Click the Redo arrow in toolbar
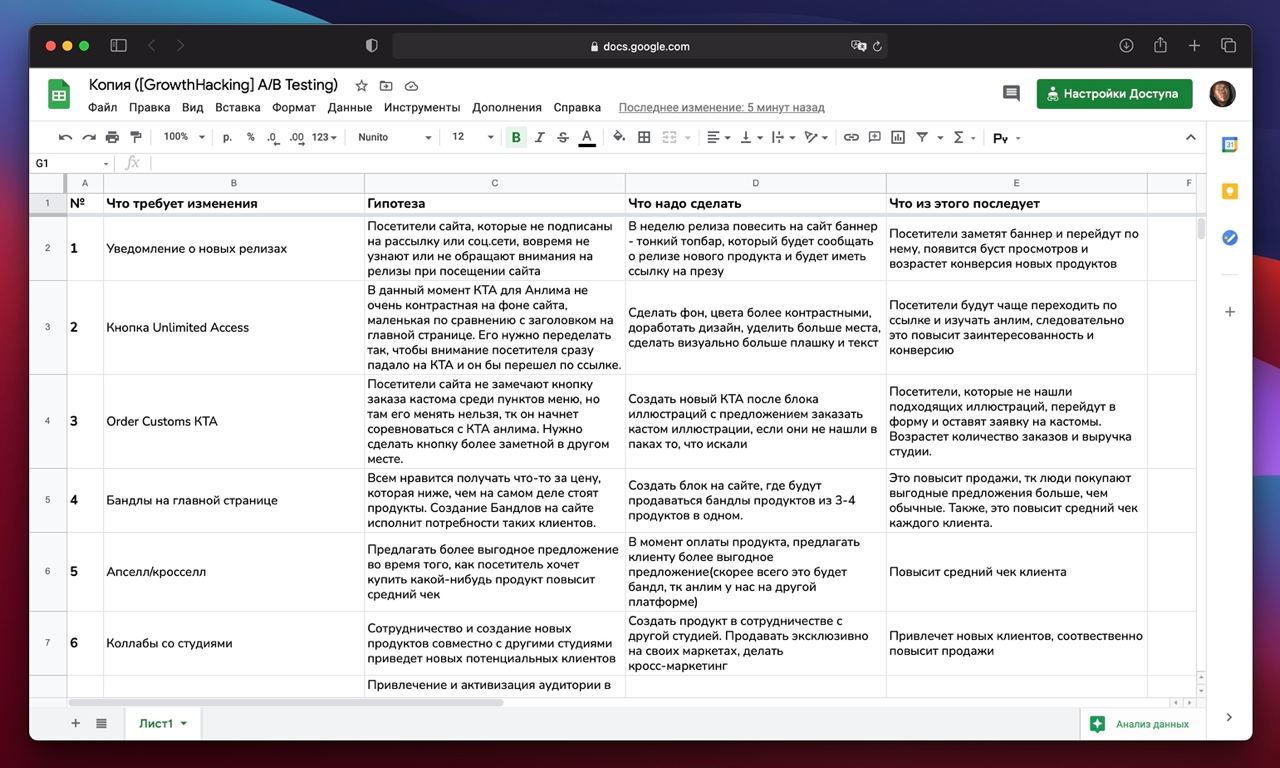Viewport: 1280px width, 768px height. click(89, 137)
